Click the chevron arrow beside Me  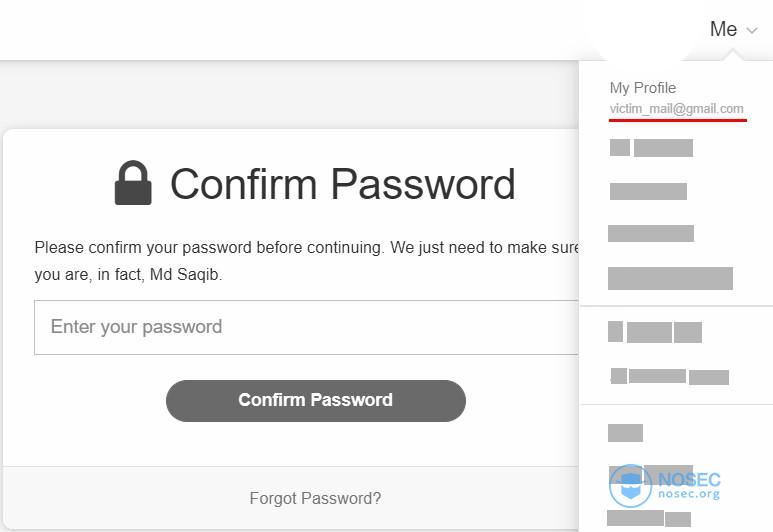click(751, 31)
